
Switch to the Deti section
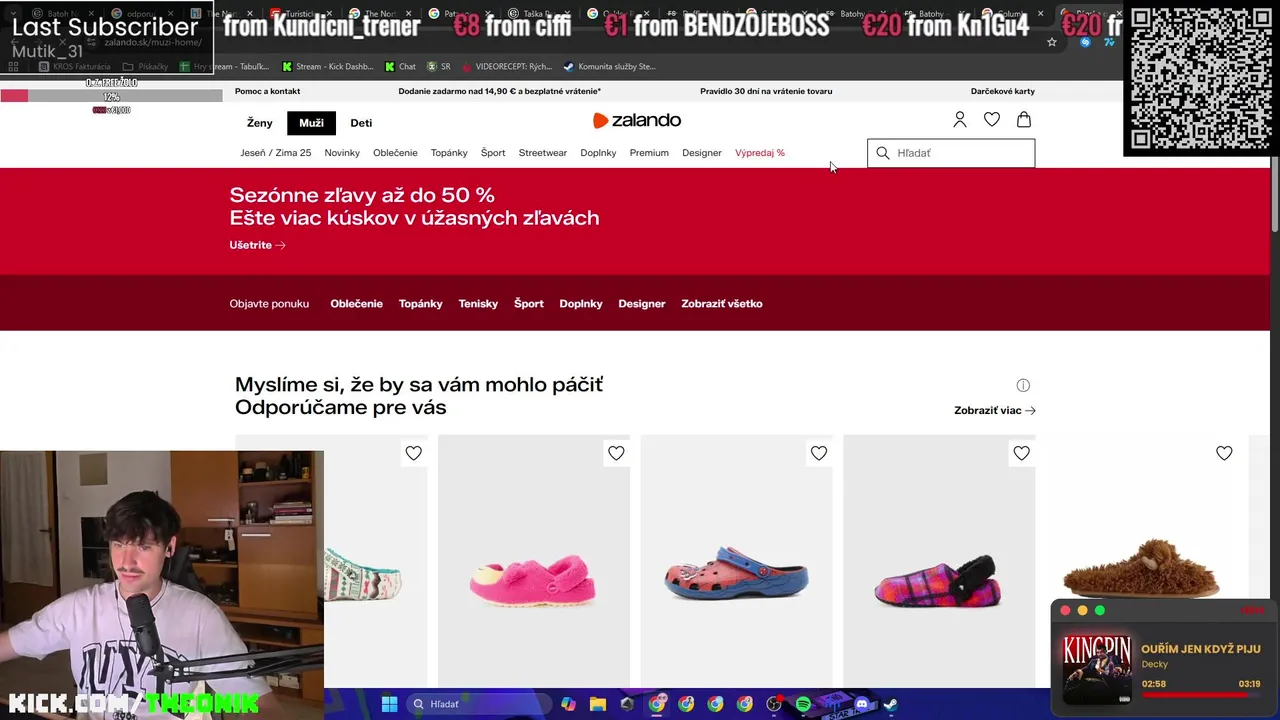[361, 123]
